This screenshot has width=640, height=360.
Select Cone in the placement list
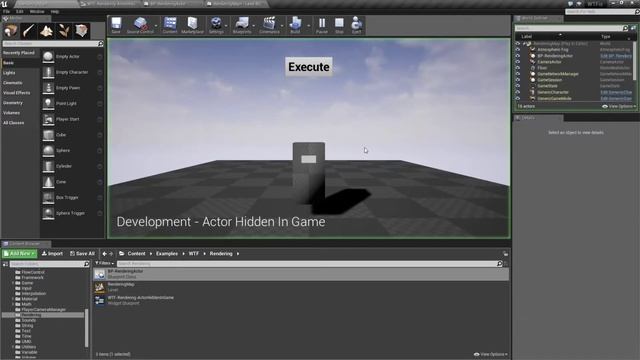click(x=72, y=182)
